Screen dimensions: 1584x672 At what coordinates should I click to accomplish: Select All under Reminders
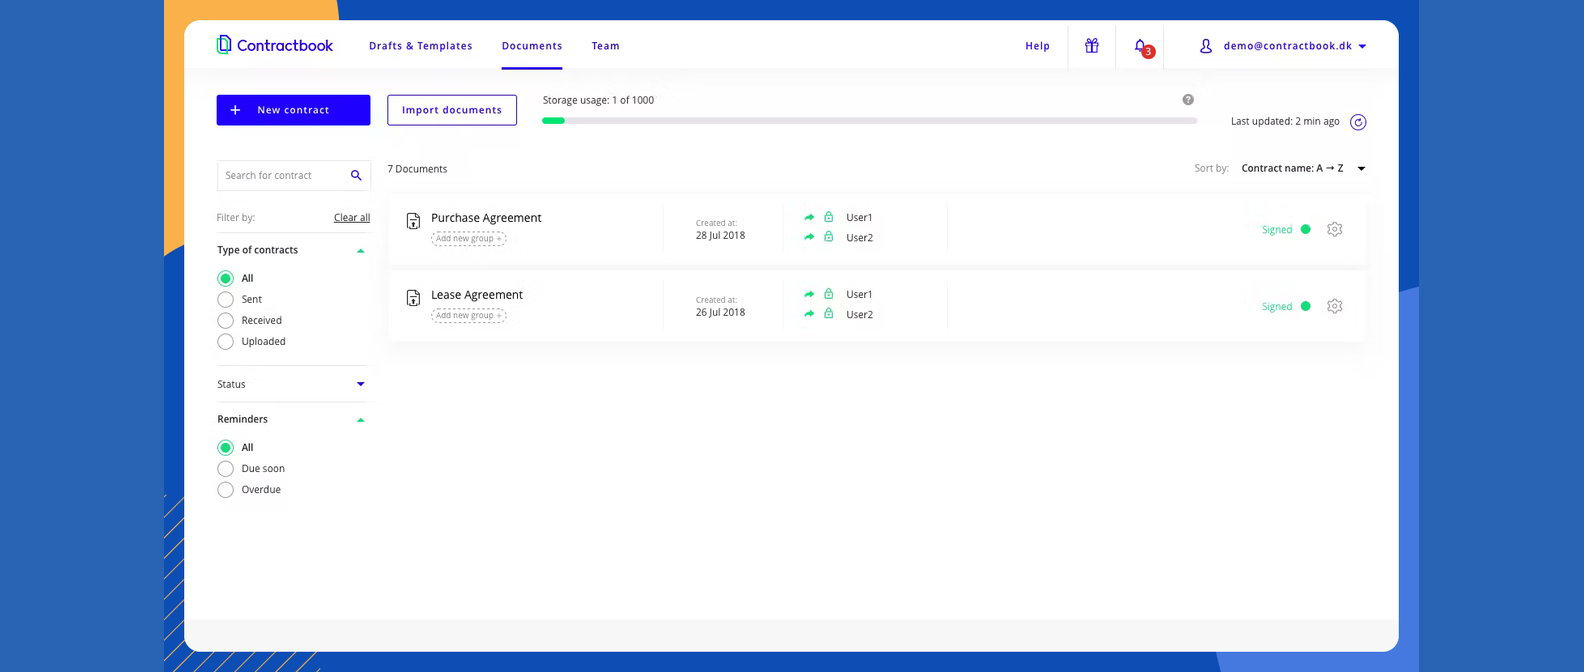225,447
